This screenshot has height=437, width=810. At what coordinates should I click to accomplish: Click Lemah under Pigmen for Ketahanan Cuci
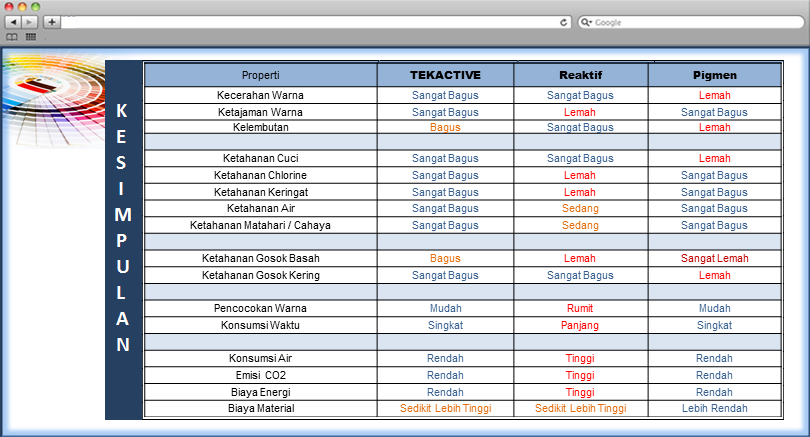point(714,158)
